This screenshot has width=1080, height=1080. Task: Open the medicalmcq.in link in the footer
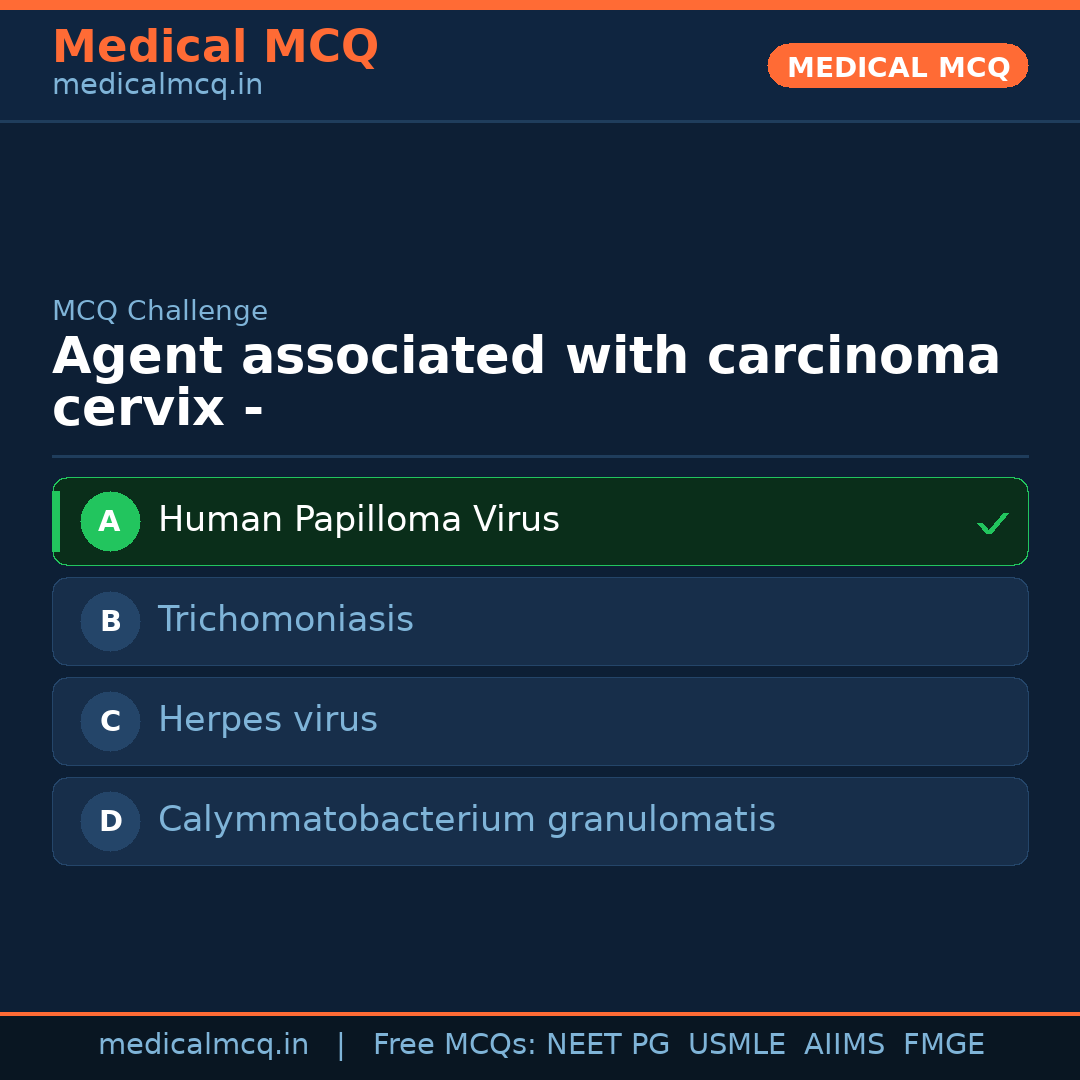(x=203, y=1045)
